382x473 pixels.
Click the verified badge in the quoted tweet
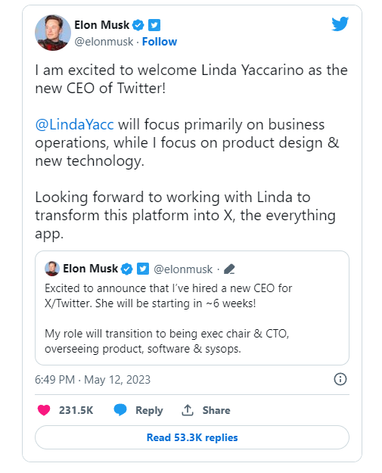point(127,269)
